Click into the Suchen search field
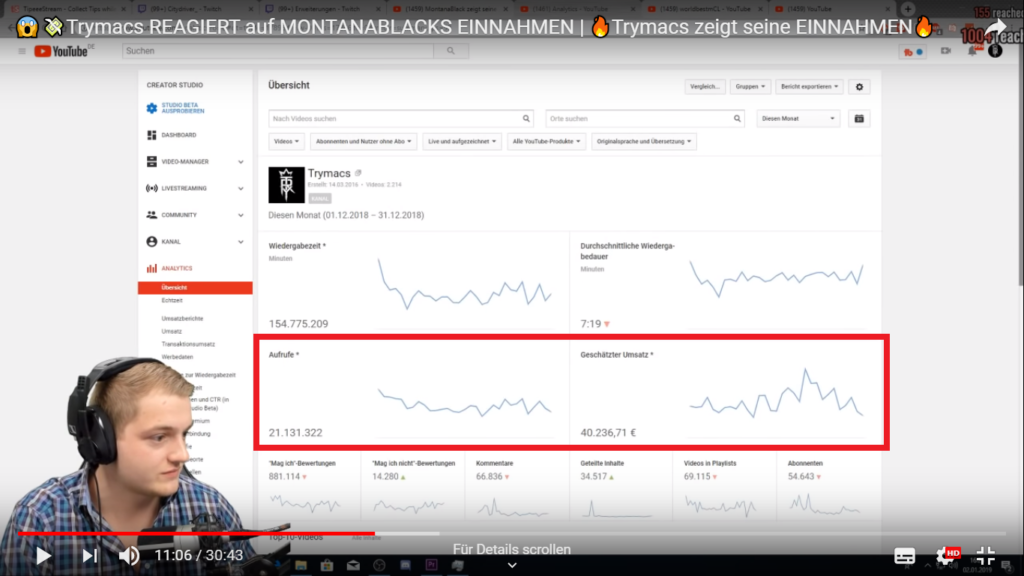The height and width of the screenshot is (576, 1024). click(278, 51)
